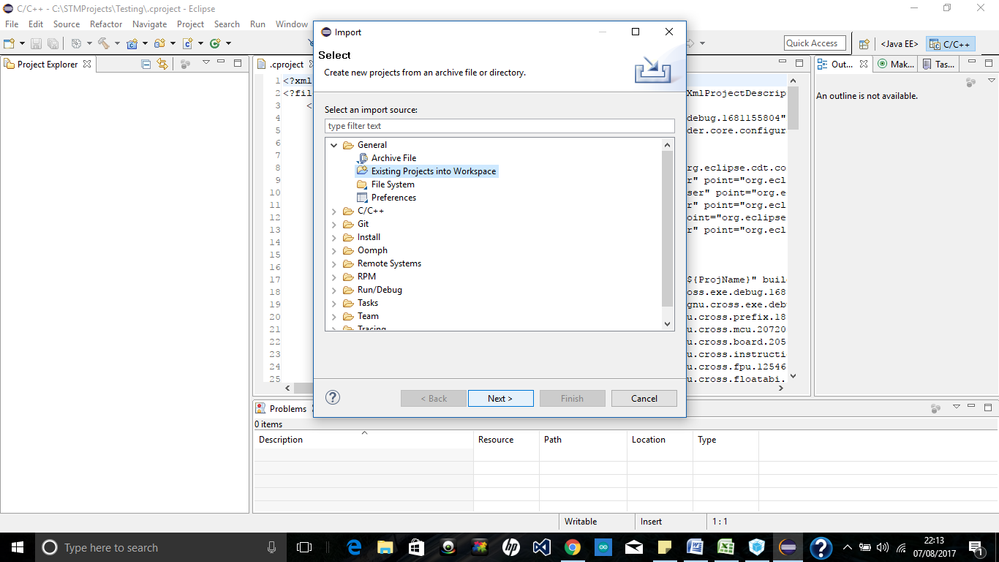Expand the RPM import category
This screenshot has height=562, width=999.
pos(334,277)
